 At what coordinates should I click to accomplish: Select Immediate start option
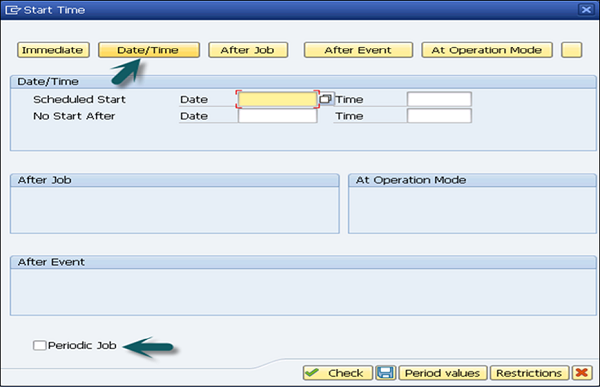pyautogui.click(x=53, y=50)
